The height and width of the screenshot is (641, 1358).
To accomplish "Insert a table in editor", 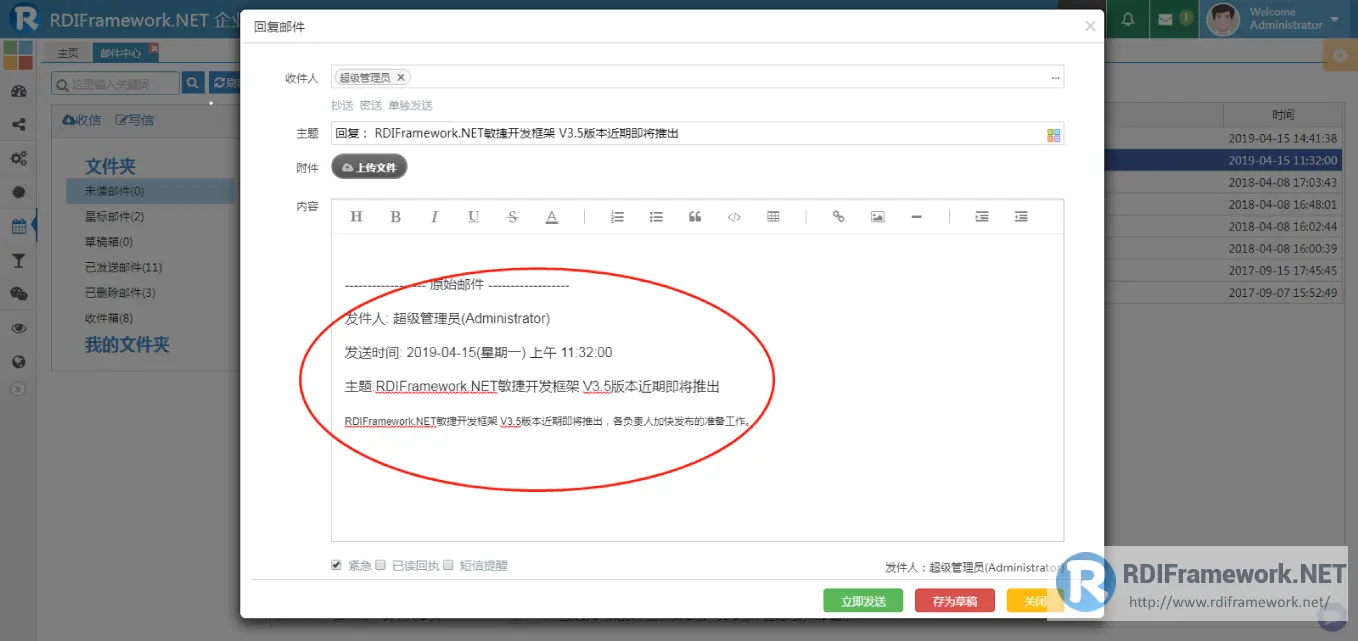I will pyautogui.click(x=773, y=217).
